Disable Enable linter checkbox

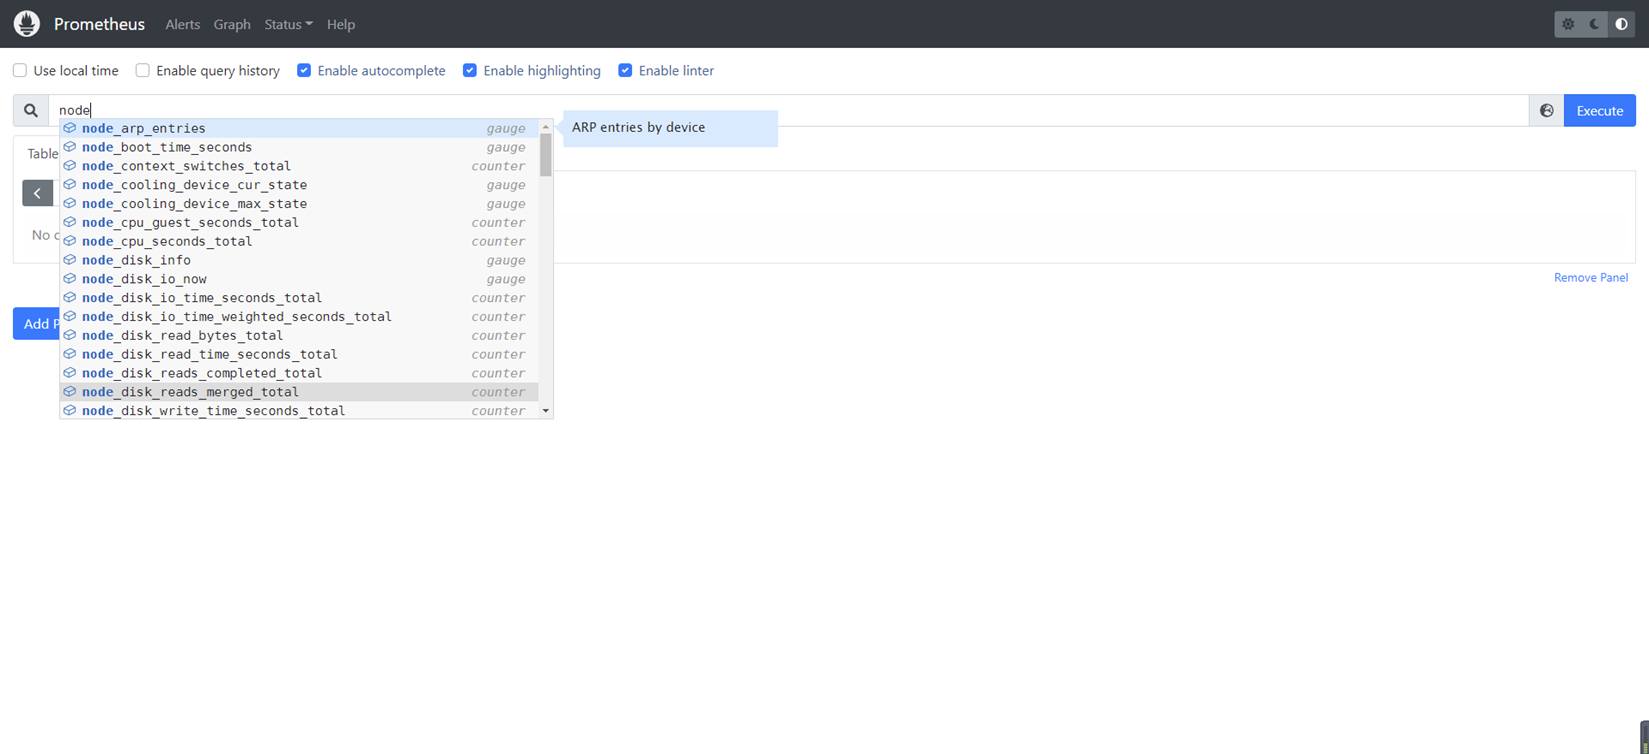coord(625,71)
